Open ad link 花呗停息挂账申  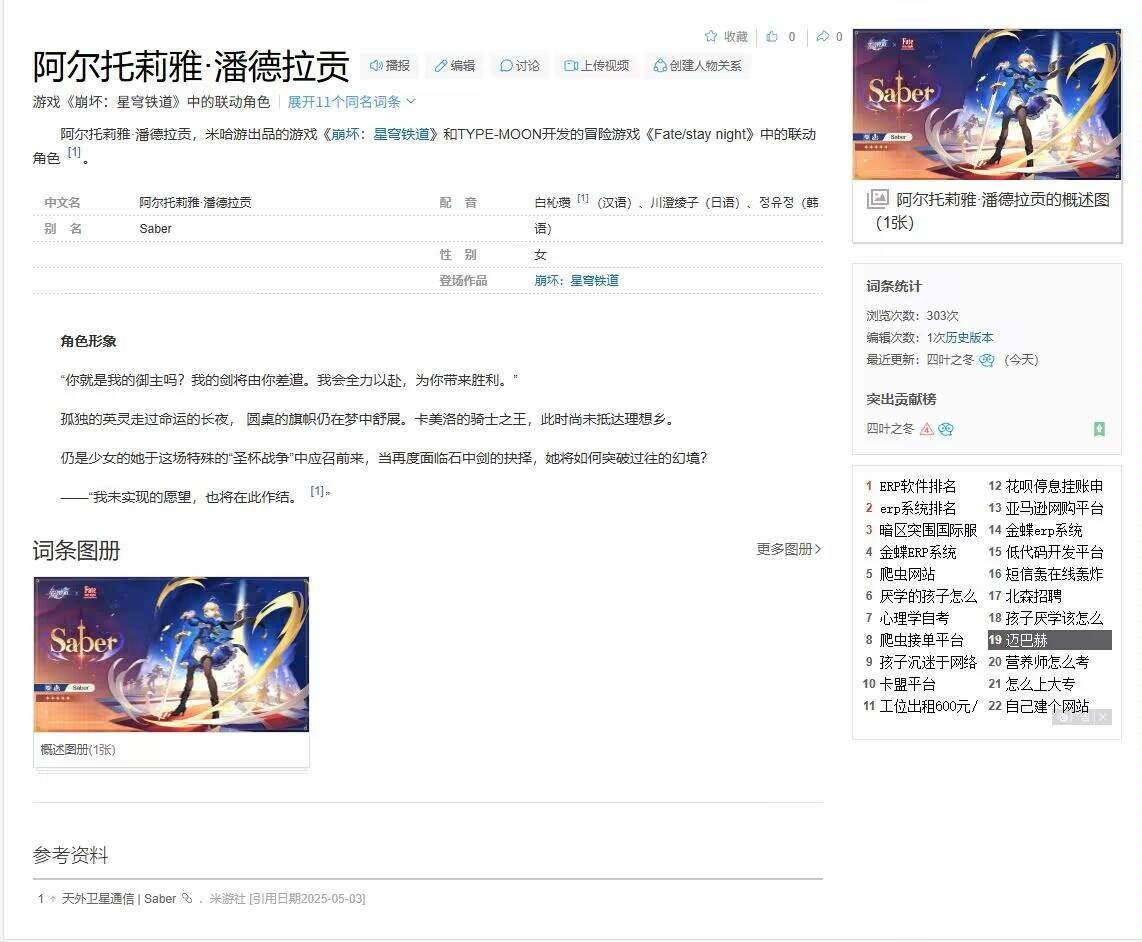point(1054,487)
